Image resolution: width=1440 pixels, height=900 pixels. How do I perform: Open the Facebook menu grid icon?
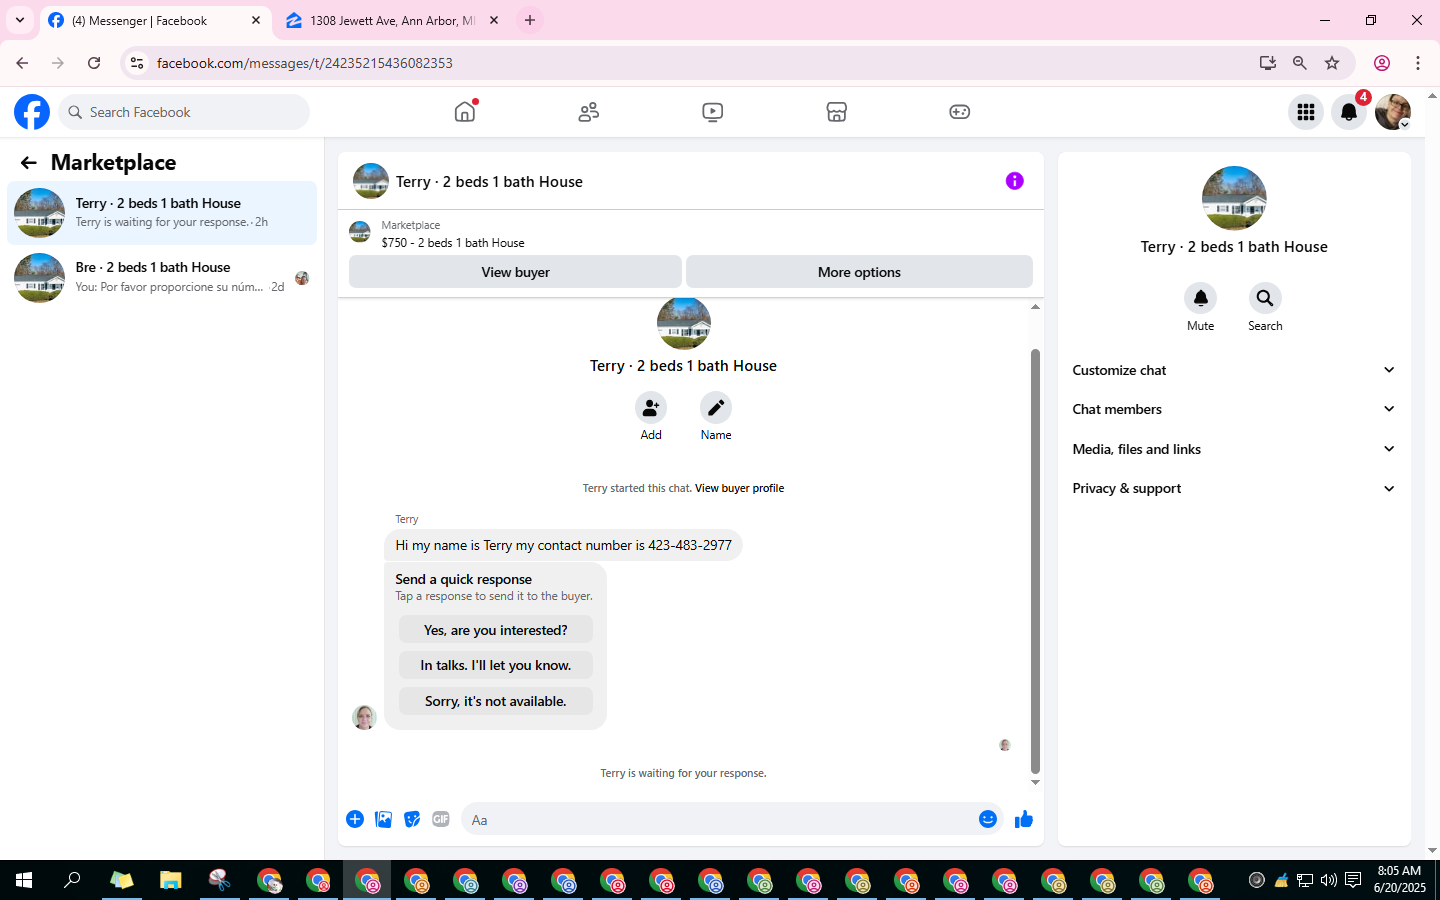click(x=1306, y=112)
